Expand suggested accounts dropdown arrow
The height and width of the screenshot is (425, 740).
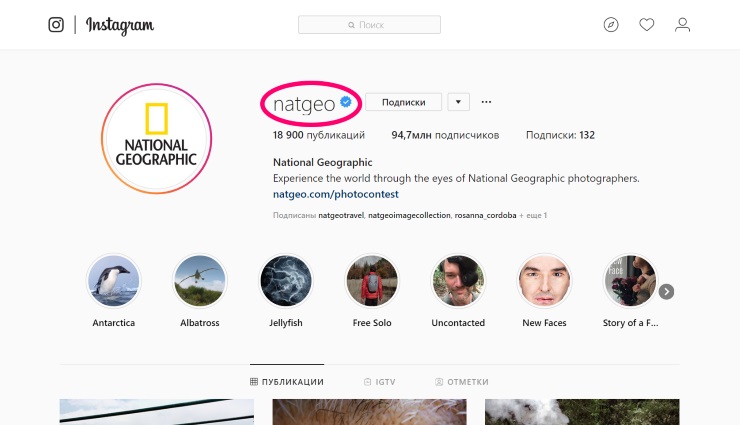point(458,102)
